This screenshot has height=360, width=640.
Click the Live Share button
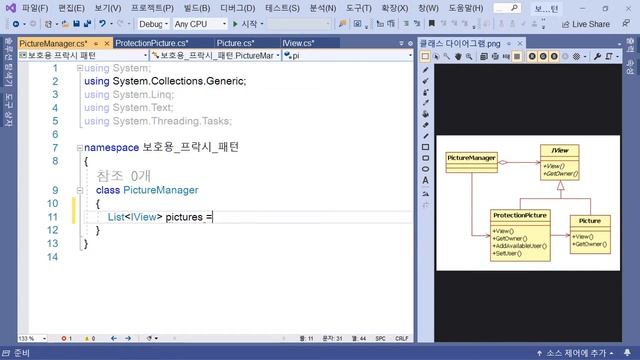tap(586, 24)
